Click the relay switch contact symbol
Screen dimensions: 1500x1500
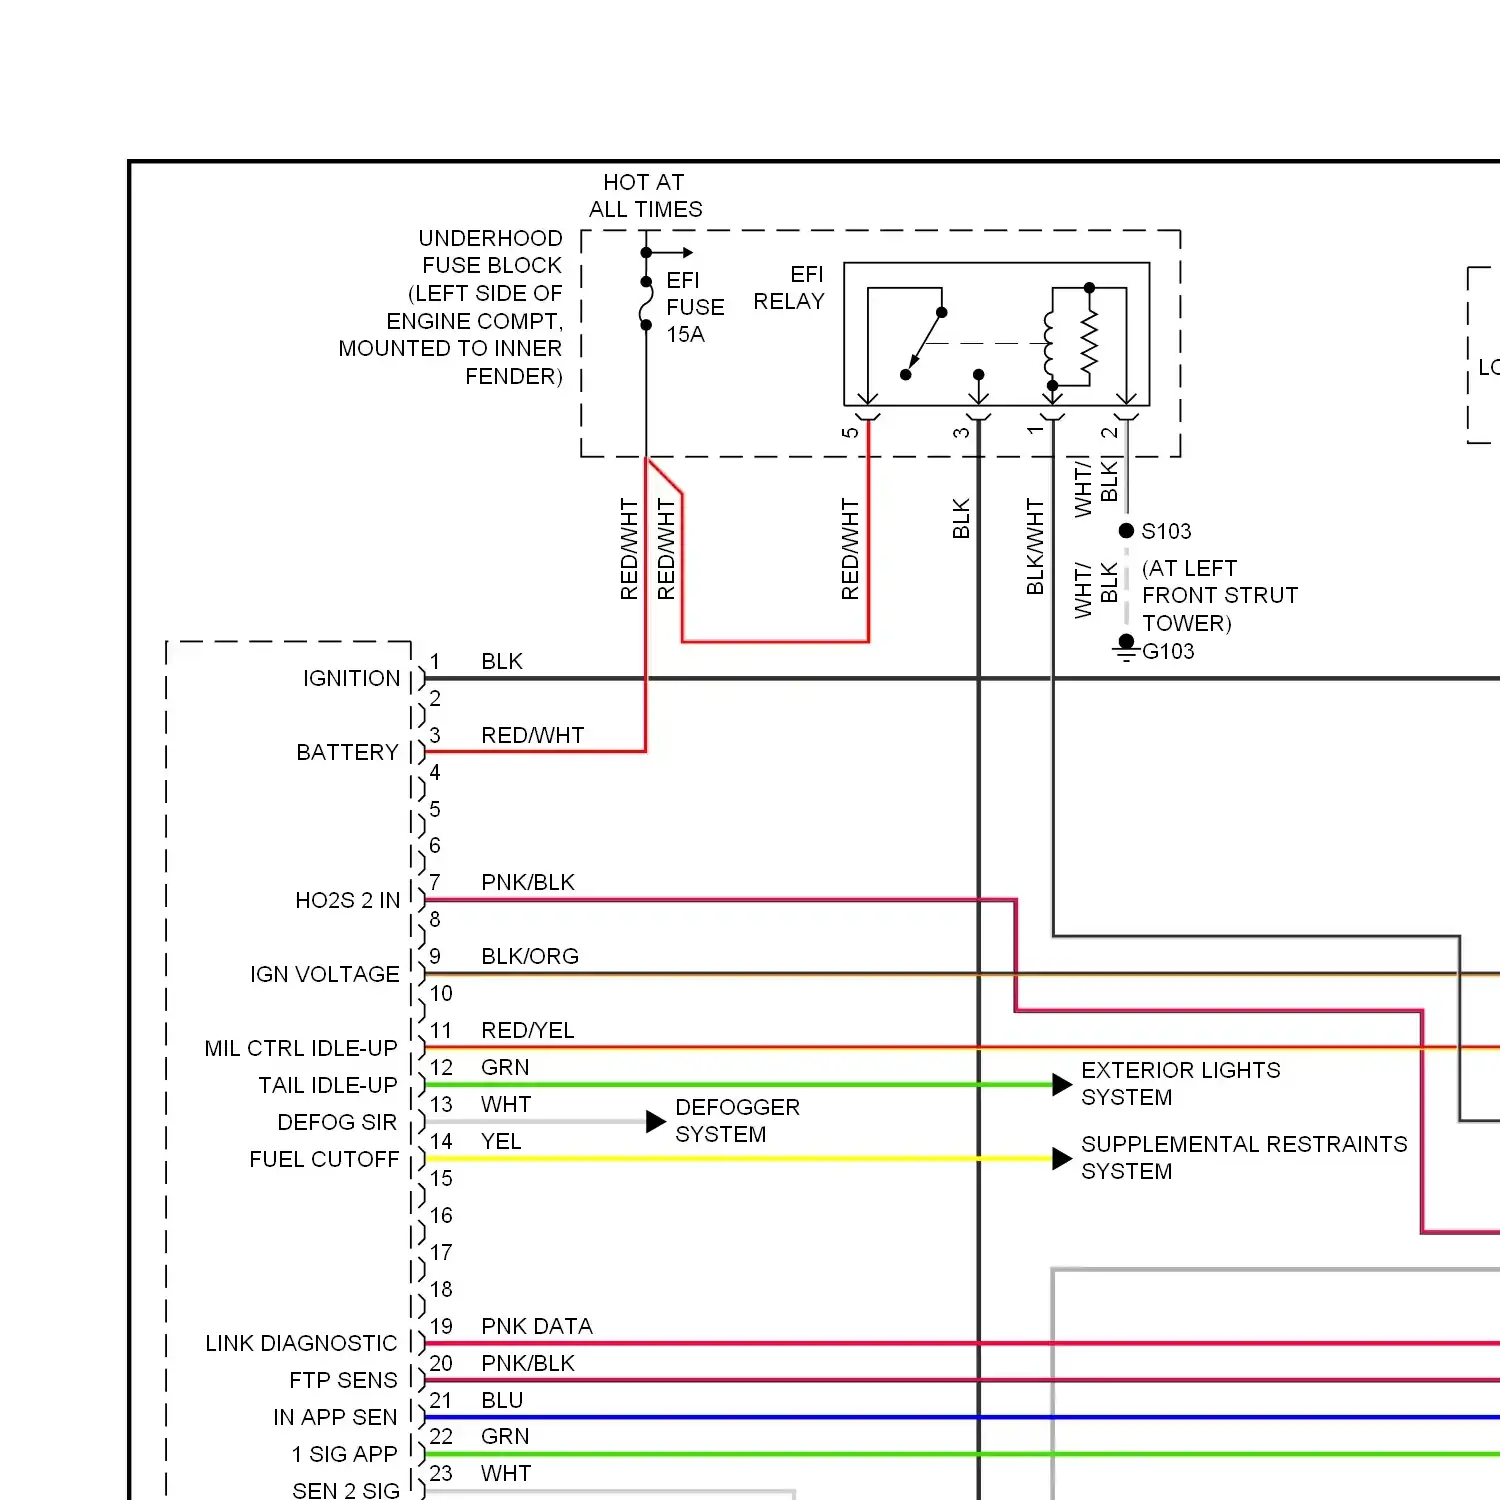coord(923,343)
